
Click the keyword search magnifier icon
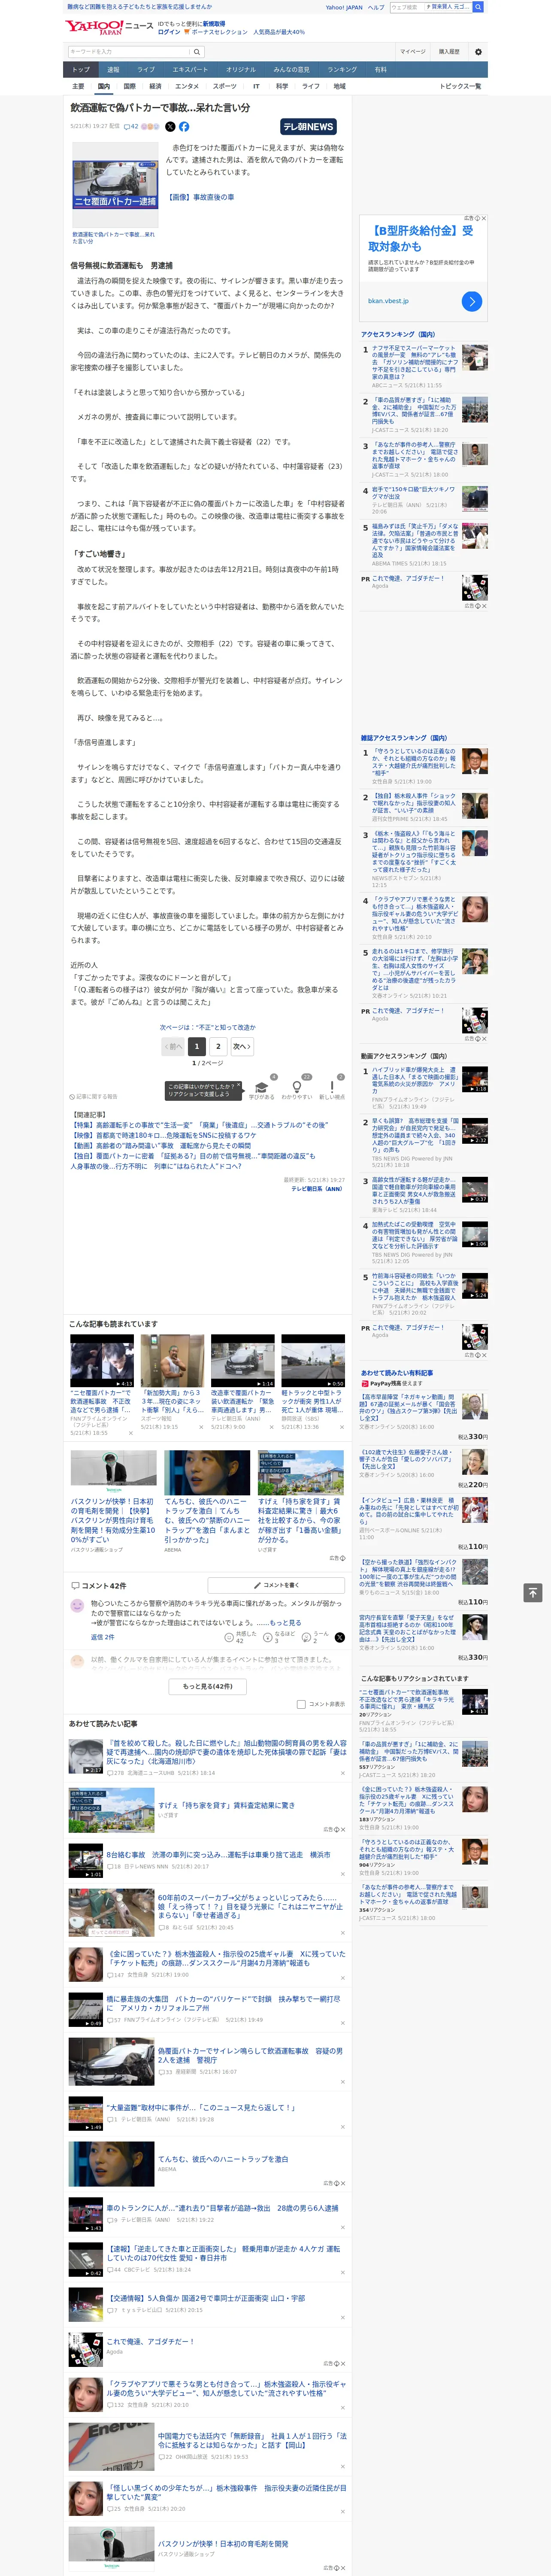coord(197,51)
